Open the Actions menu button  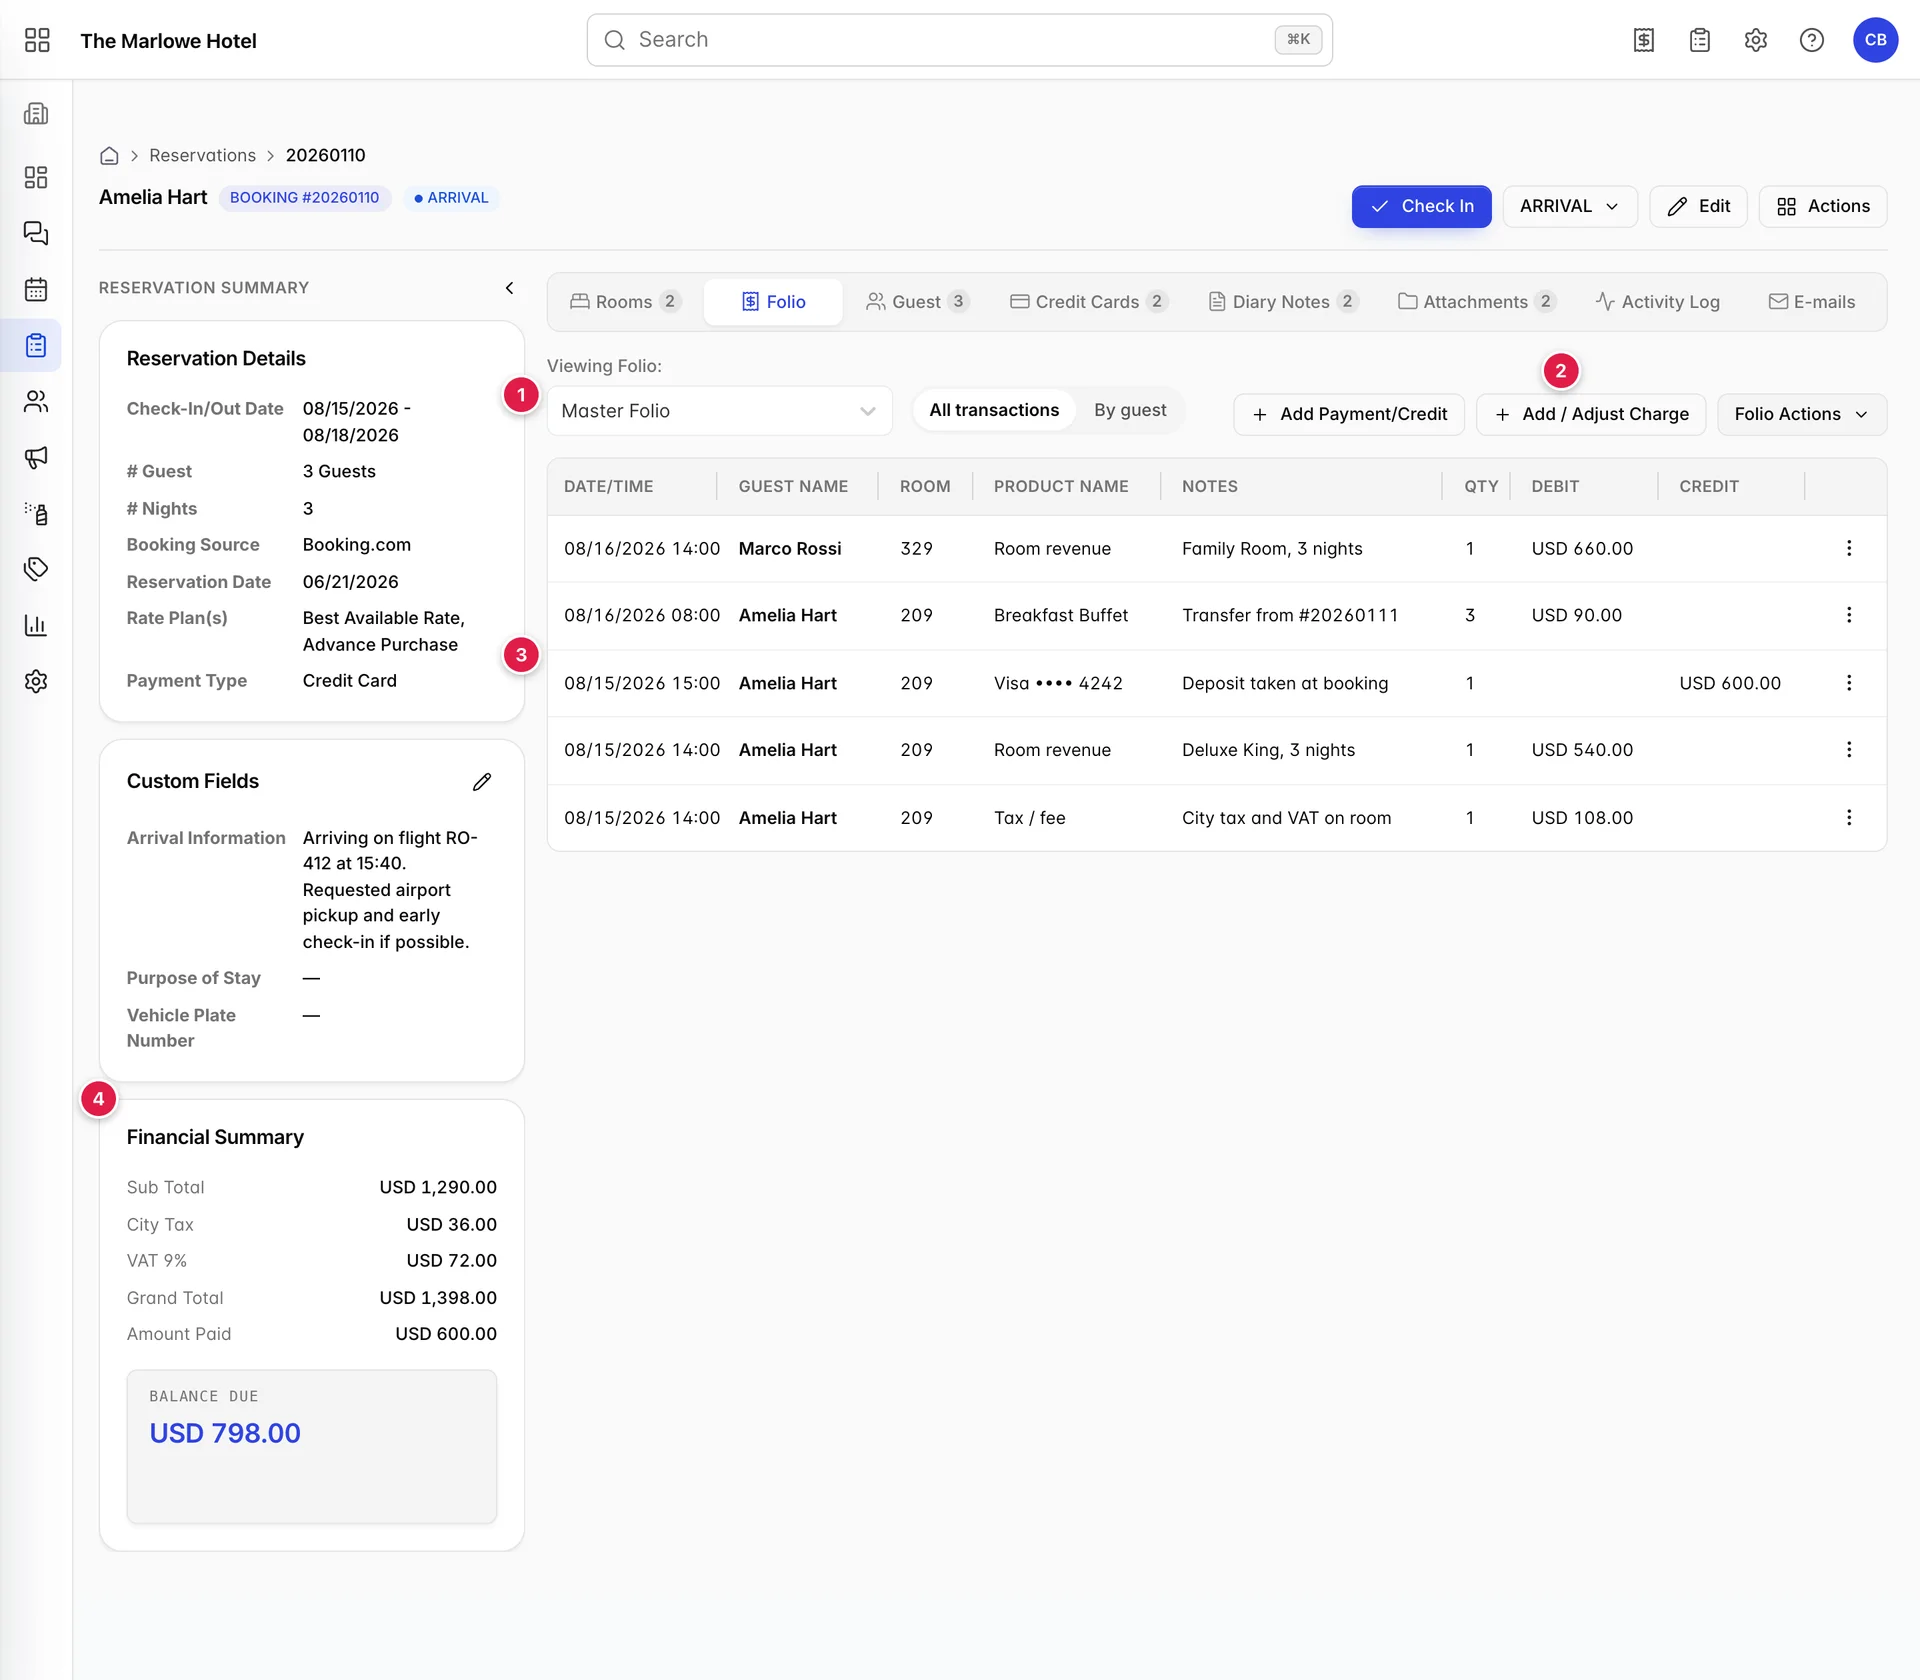point(1823,206)
